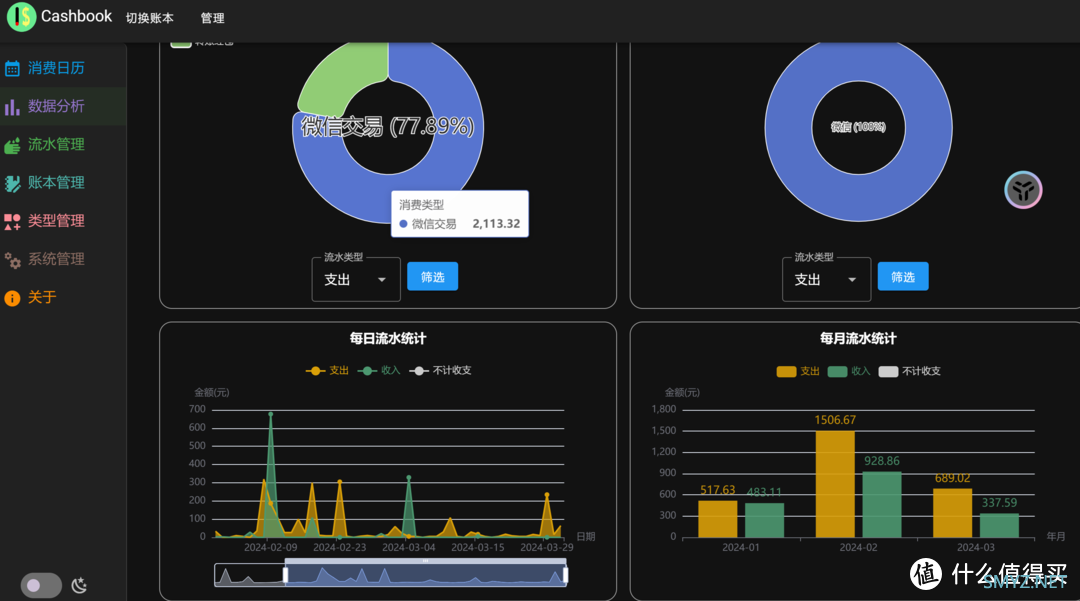Image resolution: width=1080 pixels, height=601 pixels.
Task: Click right handle of daily chart zoom slider
Action: (x=565, y=575)
